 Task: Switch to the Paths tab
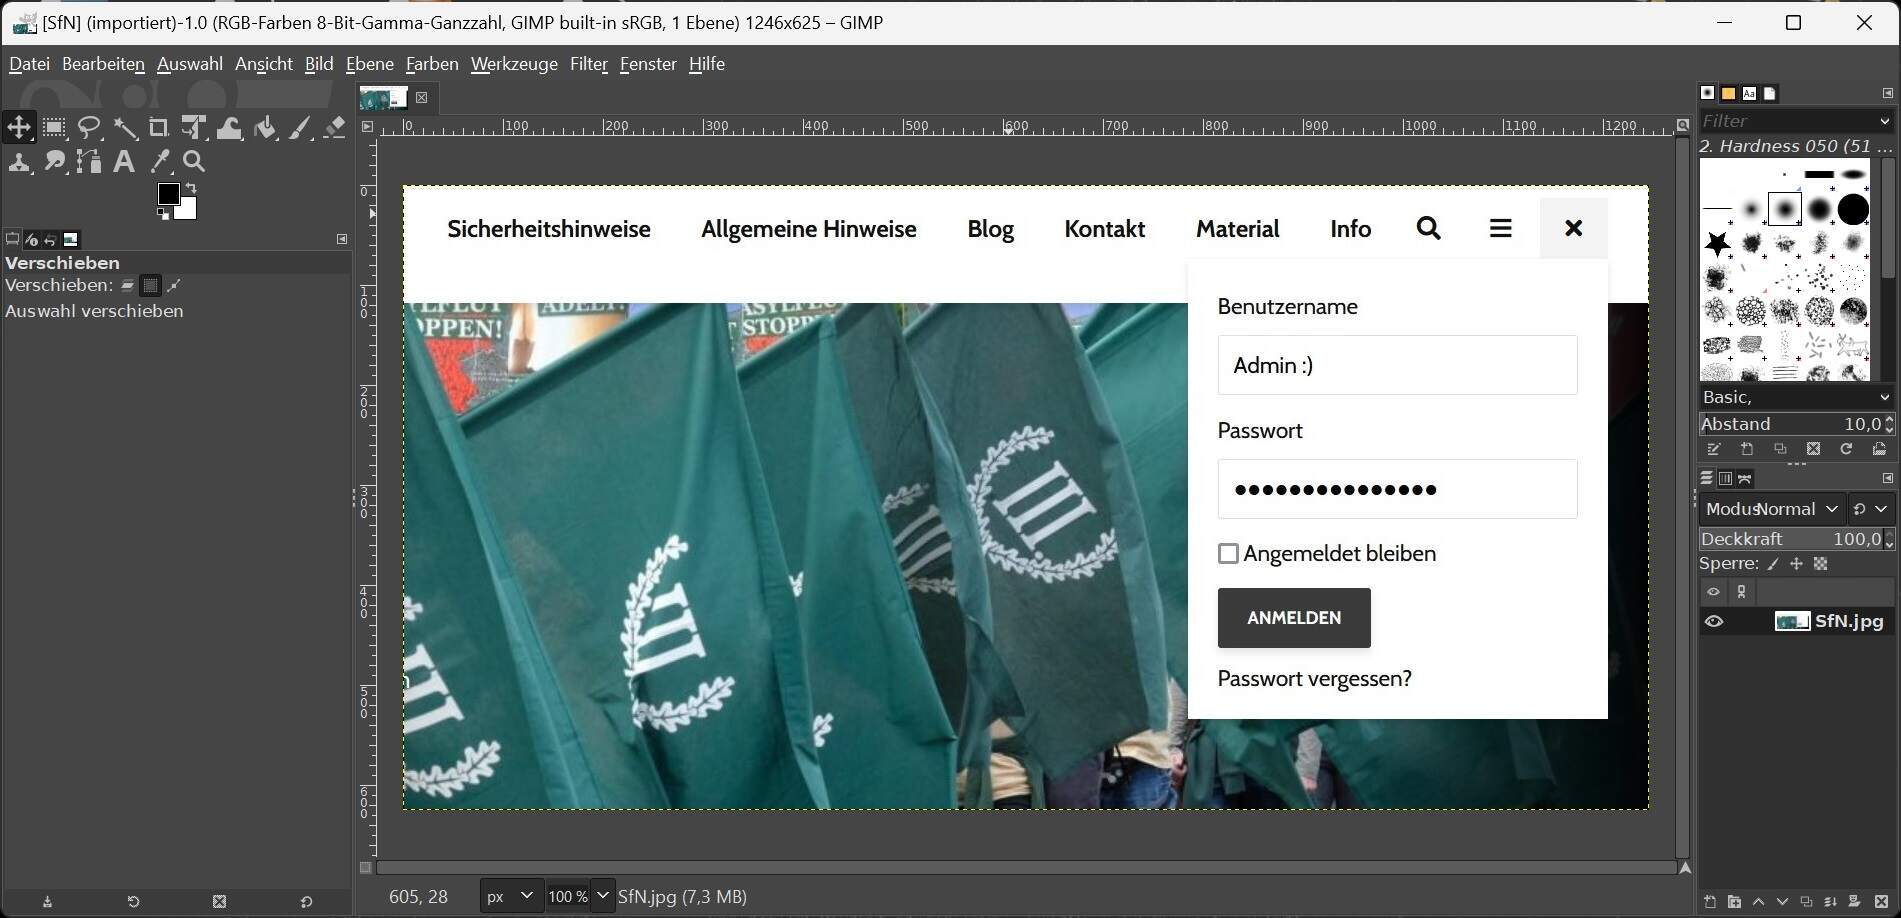click(1745, 478)
